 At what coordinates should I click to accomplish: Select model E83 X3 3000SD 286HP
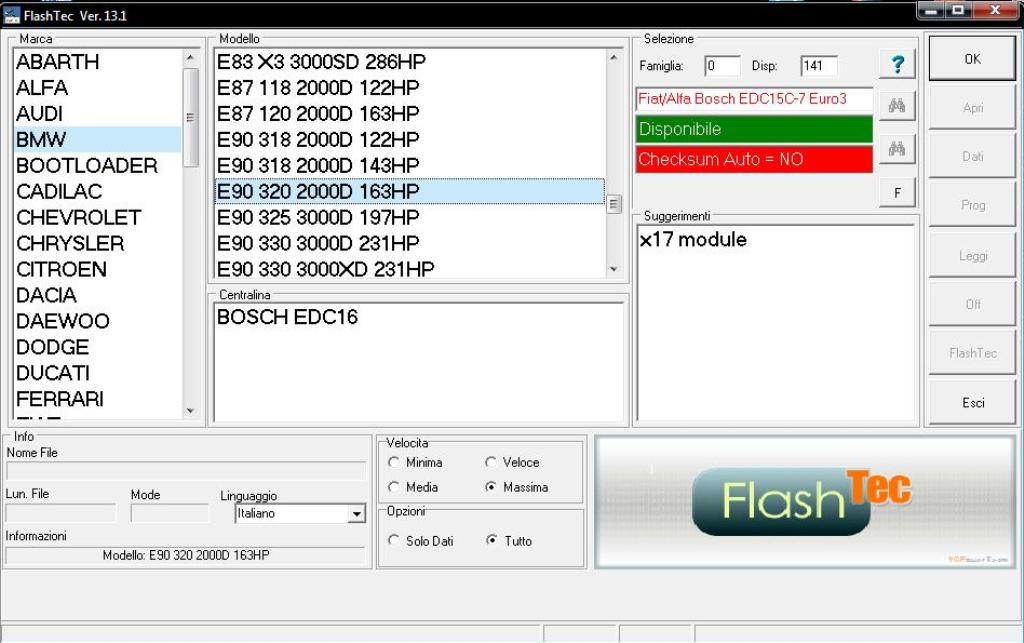[x=409, y=62]
